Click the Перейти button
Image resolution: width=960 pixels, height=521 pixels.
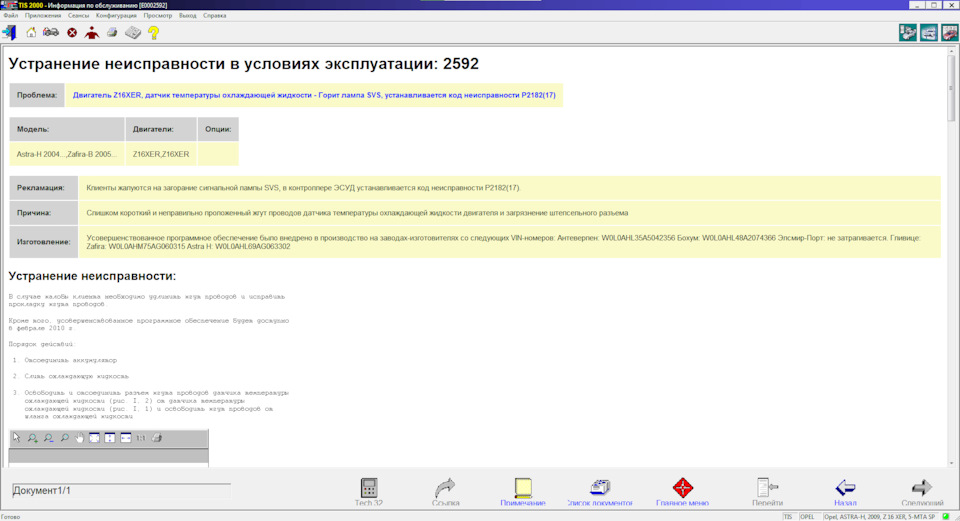[x=767, y=492]
